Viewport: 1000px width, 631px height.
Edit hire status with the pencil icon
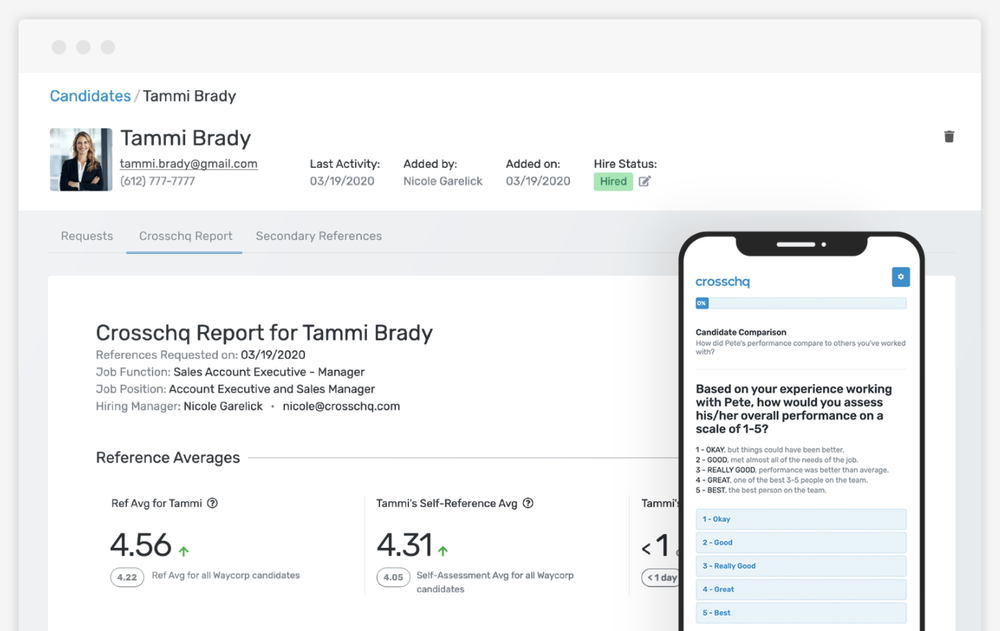click(x=645, y=181)
